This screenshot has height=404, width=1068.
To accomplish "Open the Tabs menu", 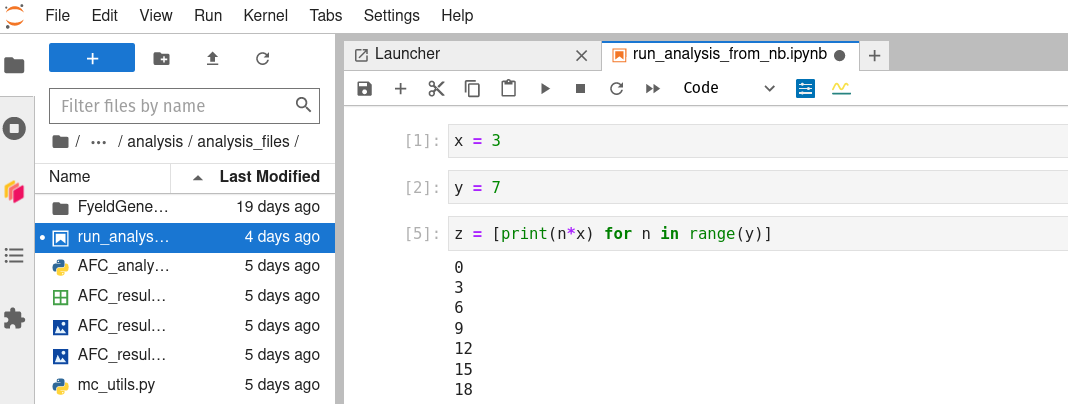I will 326,15.
